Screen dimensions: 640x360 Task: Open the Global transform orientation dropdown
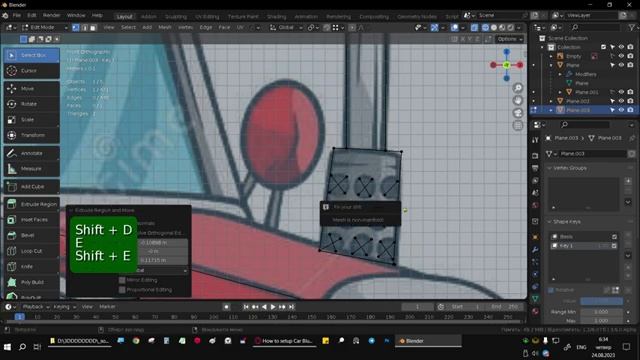coord(286,27)
